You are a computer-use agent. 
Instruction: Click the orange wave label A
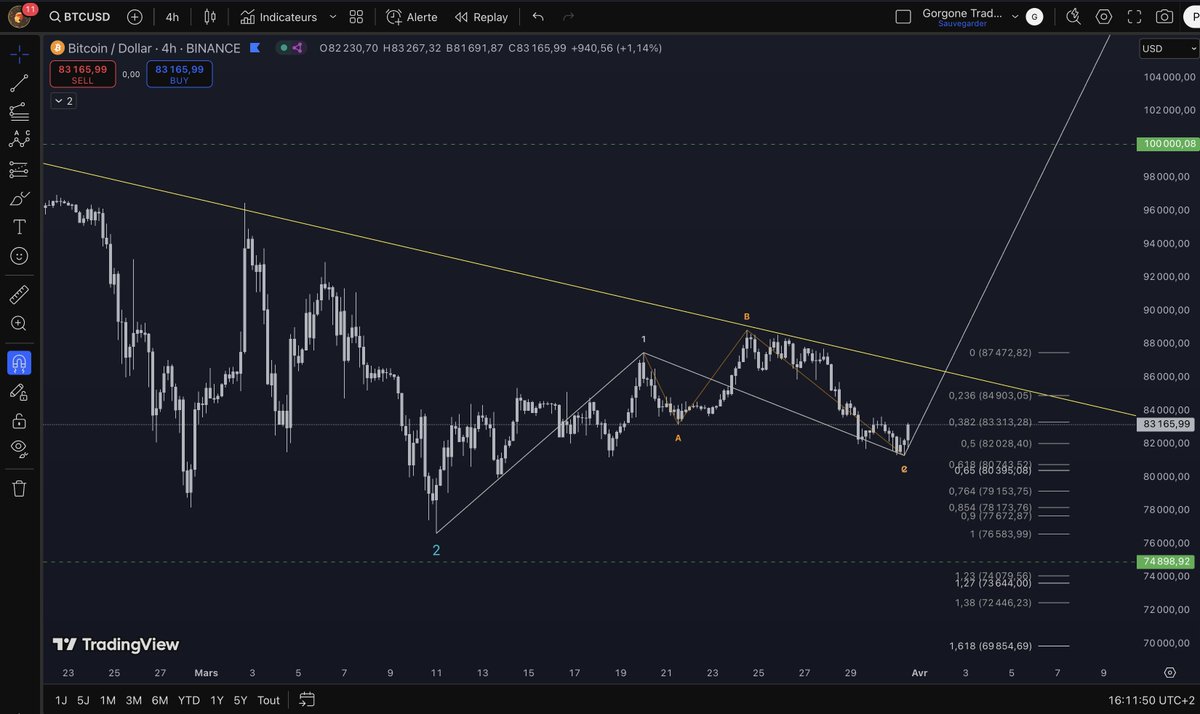677,438
